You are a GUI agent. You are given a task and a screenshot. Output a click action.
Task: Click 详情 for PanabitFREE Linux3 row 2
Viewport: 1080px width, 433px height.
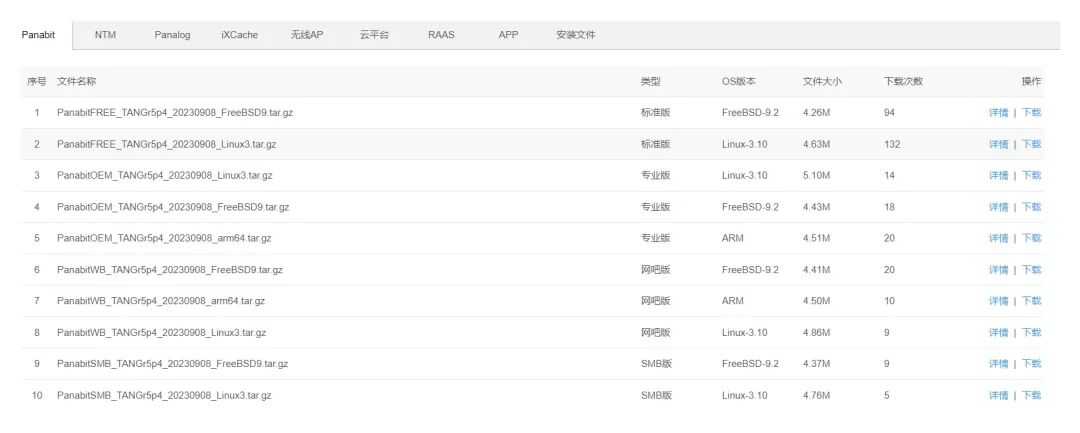tap(999, 145)
